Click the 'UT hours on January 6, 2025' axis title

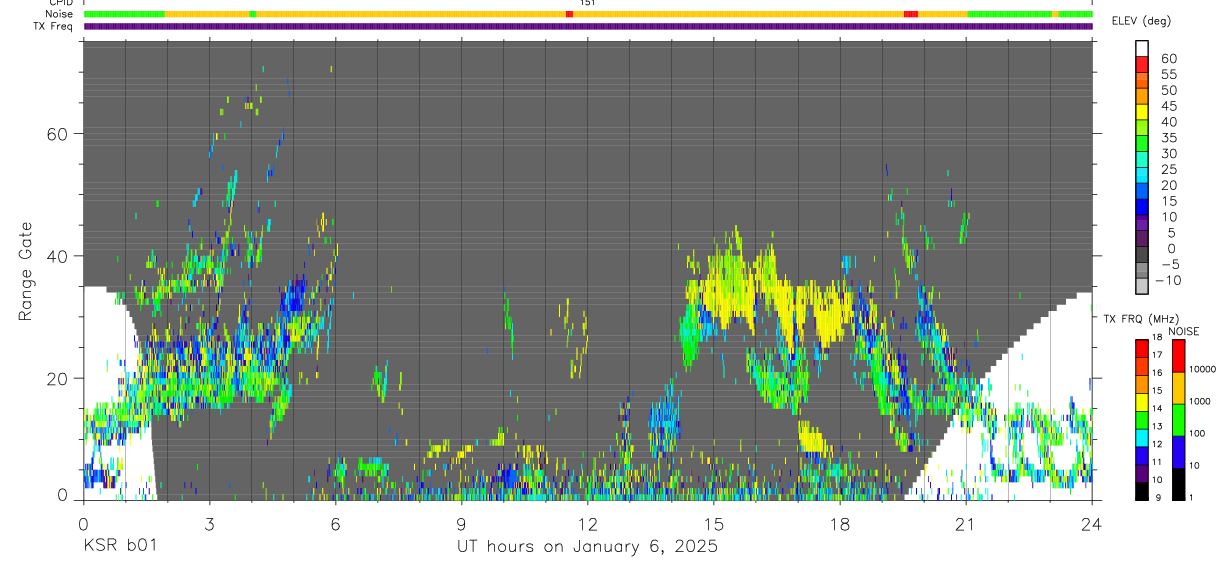tap(587, 547)
